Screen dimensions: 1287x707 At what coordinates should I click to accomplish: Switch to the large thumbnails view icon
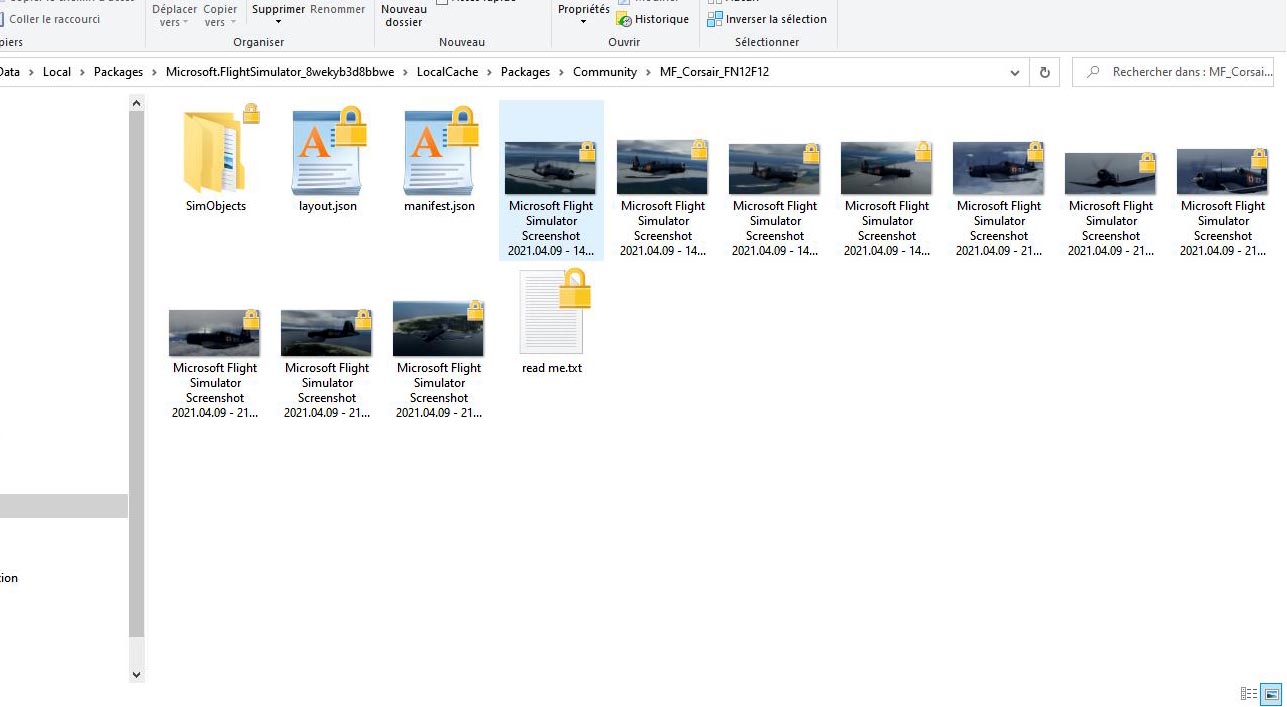(x=1272, y=693)
